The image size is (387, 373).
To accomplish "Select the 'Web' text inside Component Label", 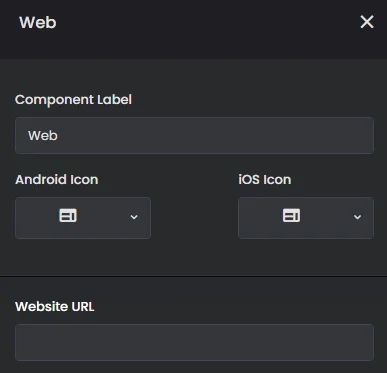I will [43, 135].
